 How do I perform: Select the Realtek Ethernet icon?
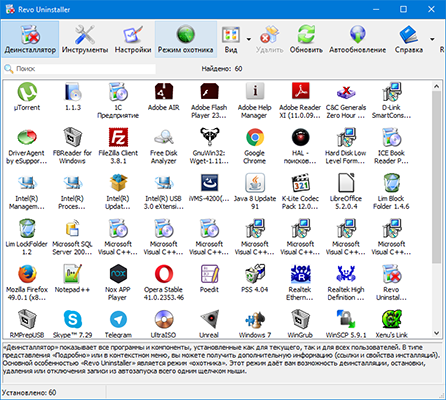point(300,274)
